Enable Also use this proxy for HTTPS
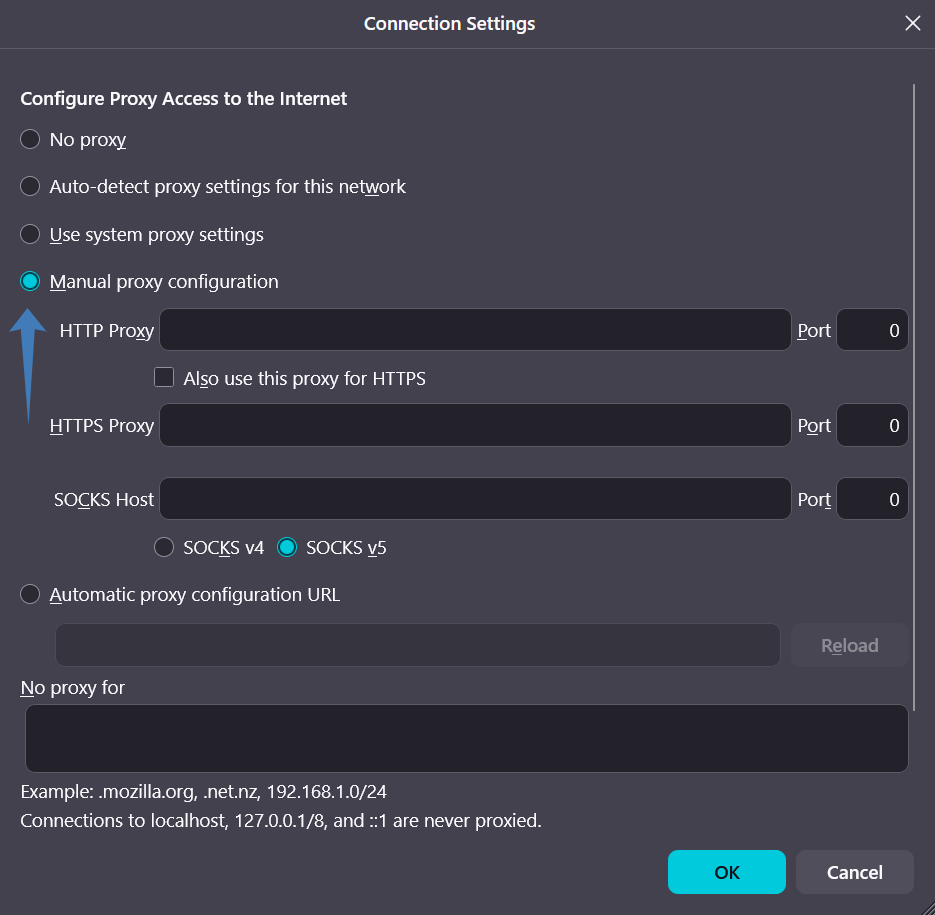This screenshot has height=915, width=935. tap(164, 378)
